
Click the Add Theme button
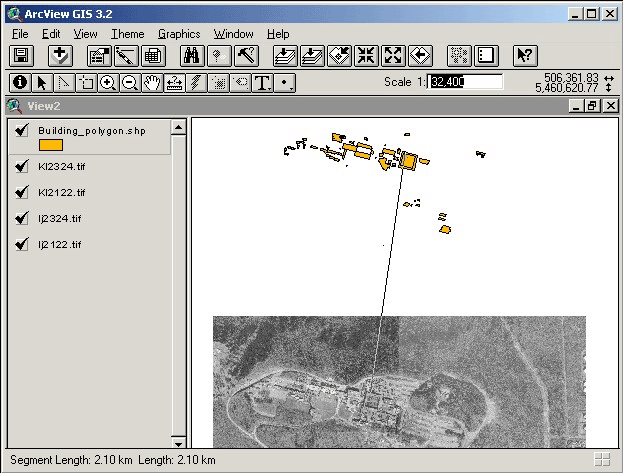[62, 56]
